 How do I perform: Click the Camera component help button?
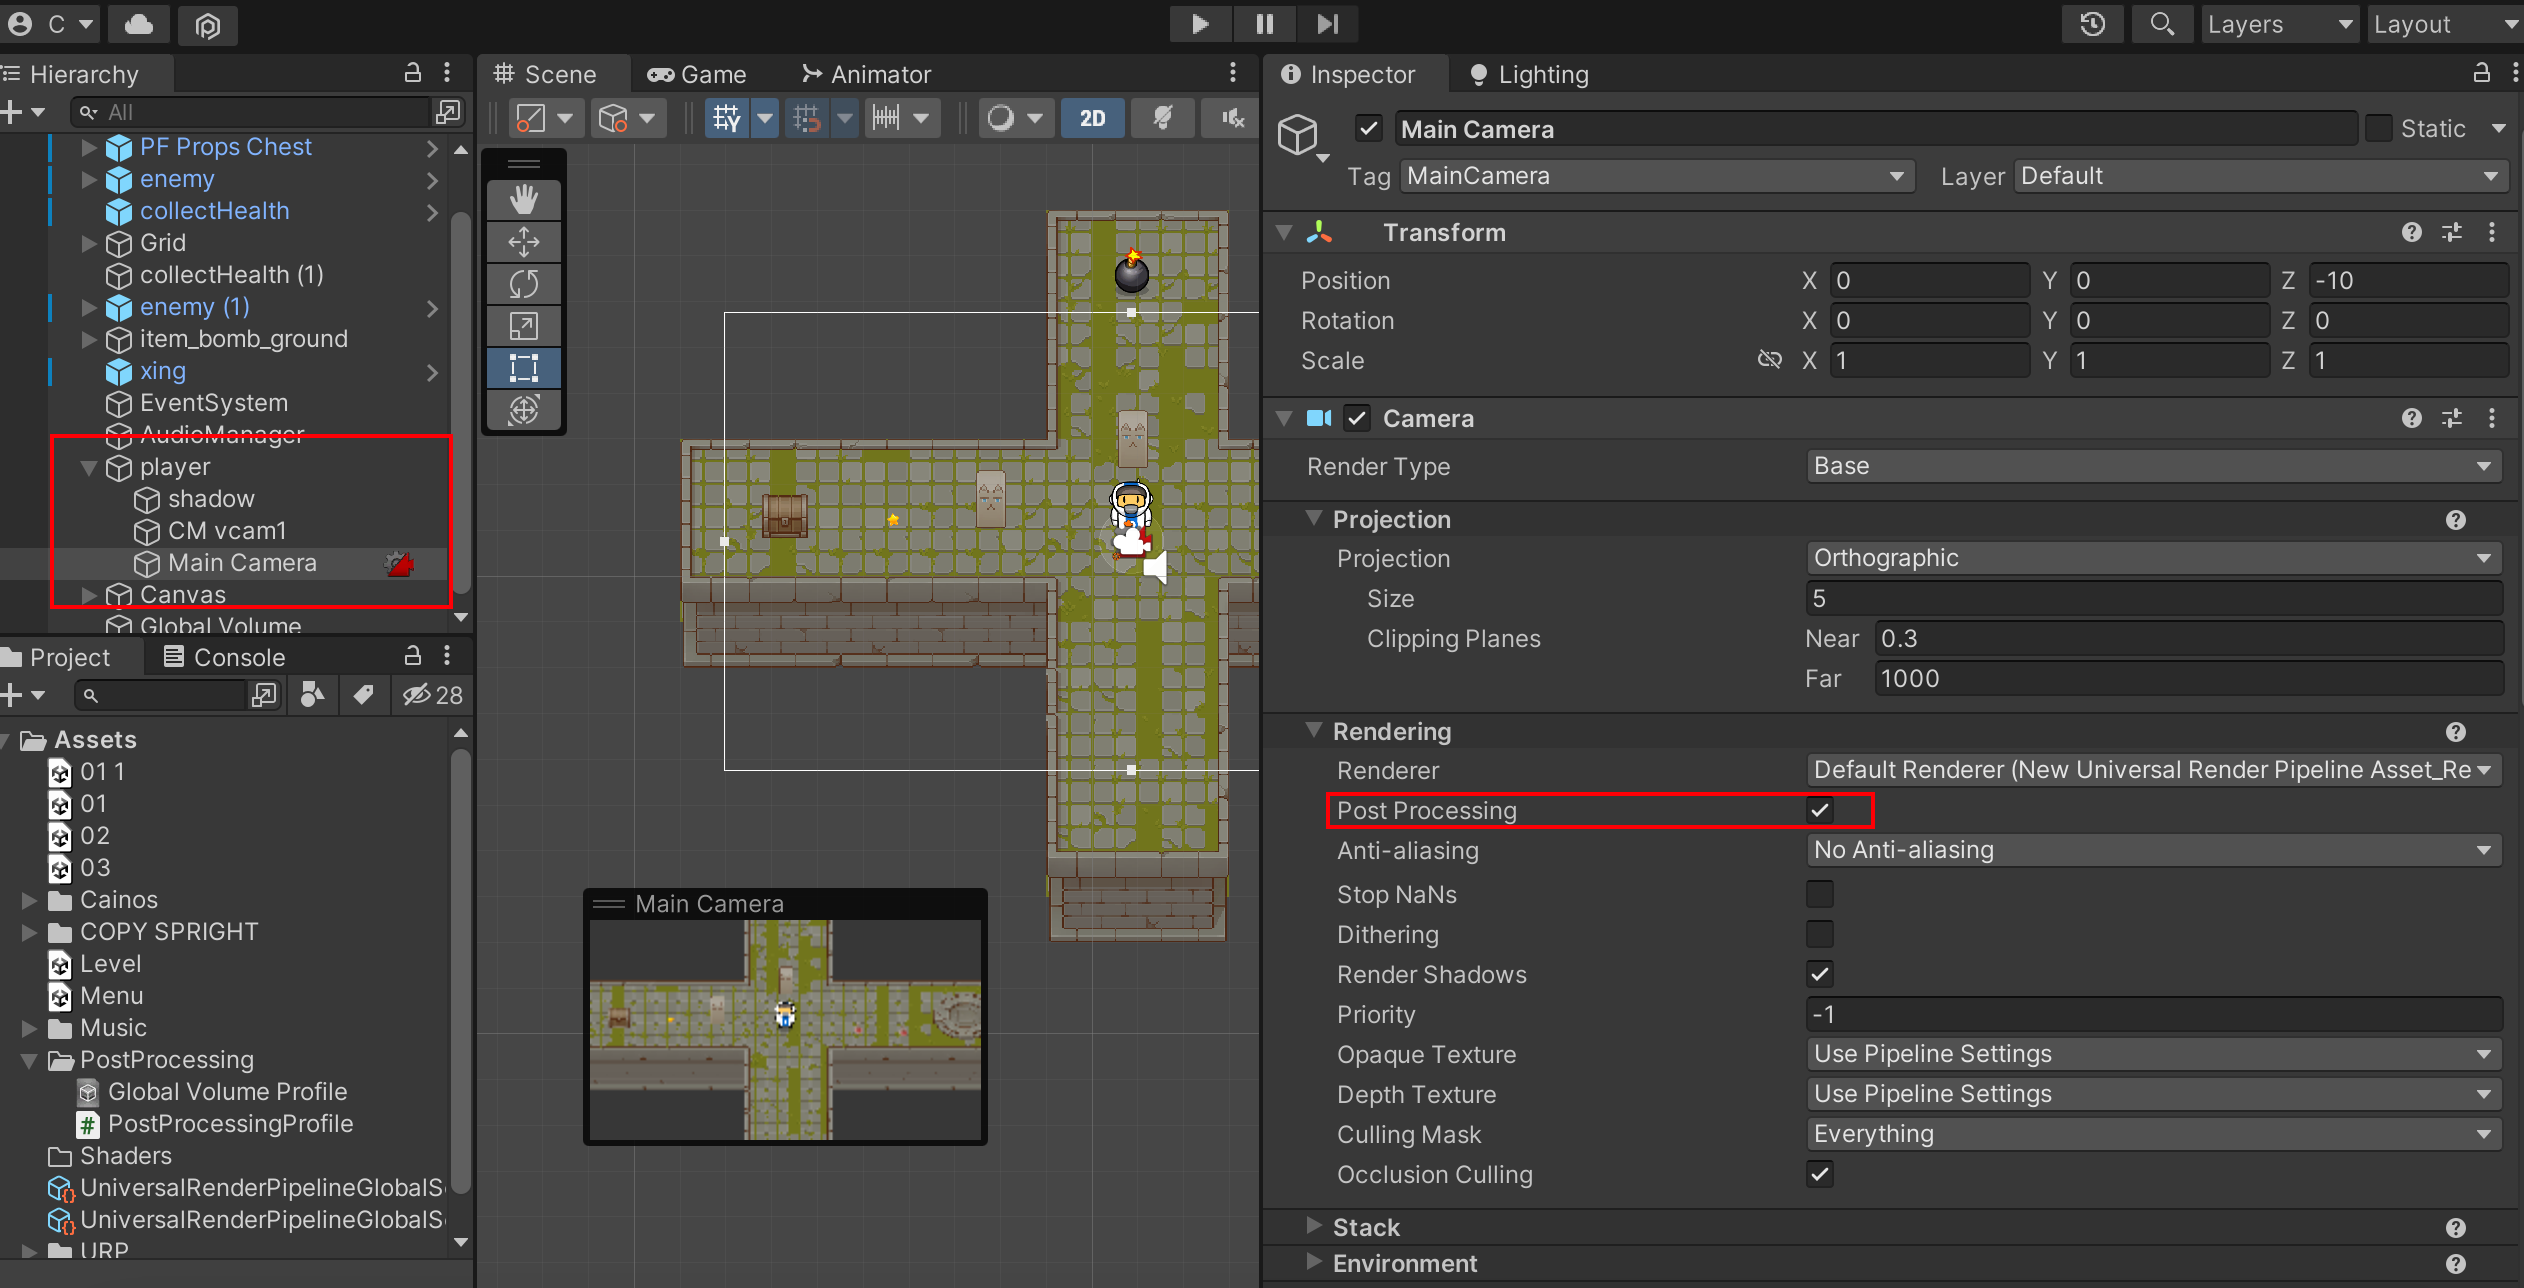tap(2412, 418)
